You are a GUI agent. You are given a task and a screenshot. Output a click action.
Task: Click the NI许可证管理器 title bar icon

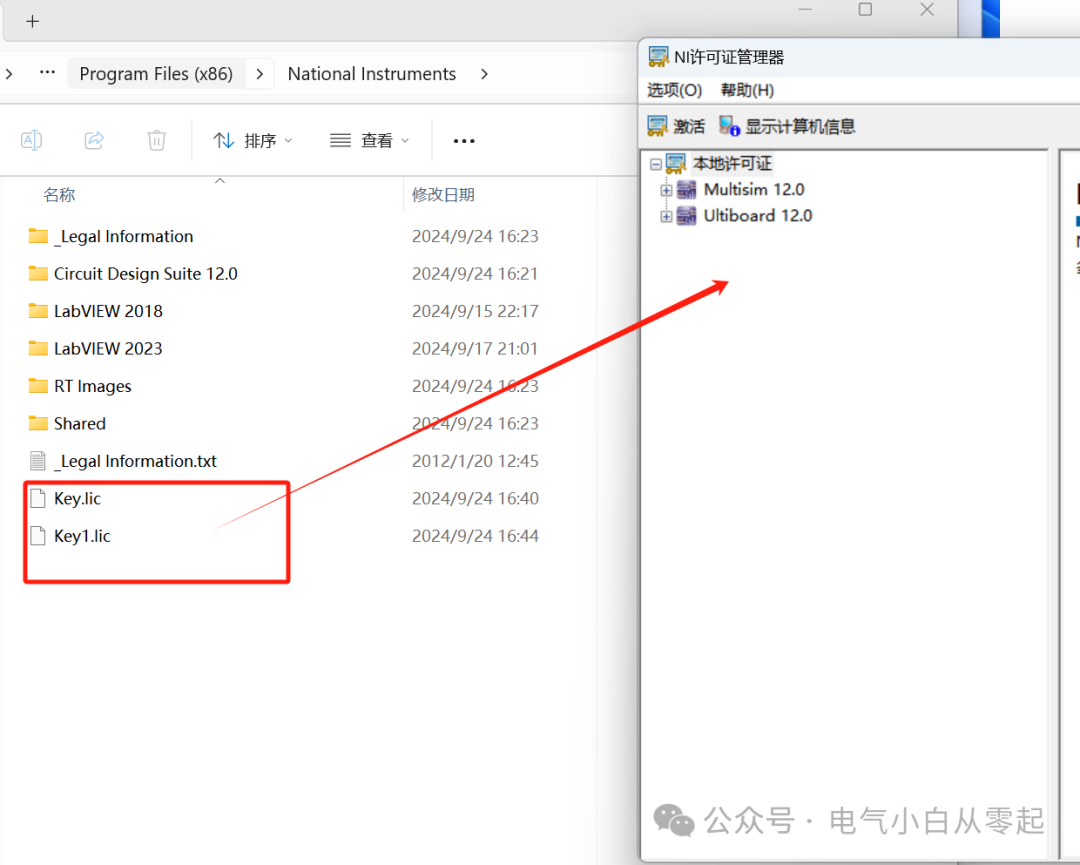tap(658, 56)
